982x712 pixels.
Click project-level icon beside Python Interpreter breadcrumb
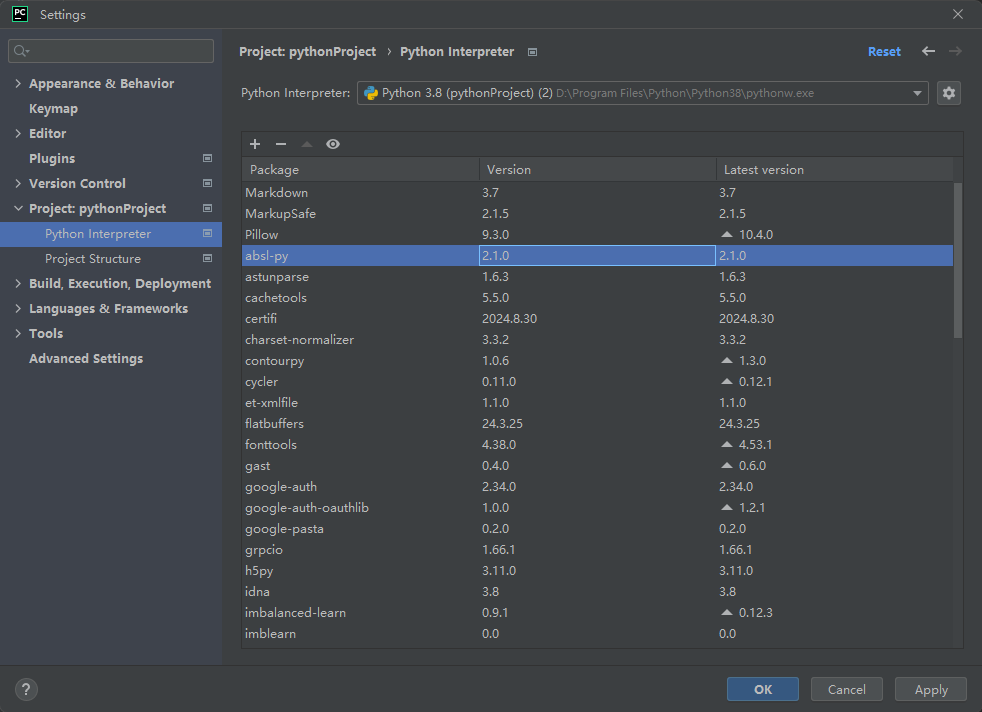[x=532, y=52]
